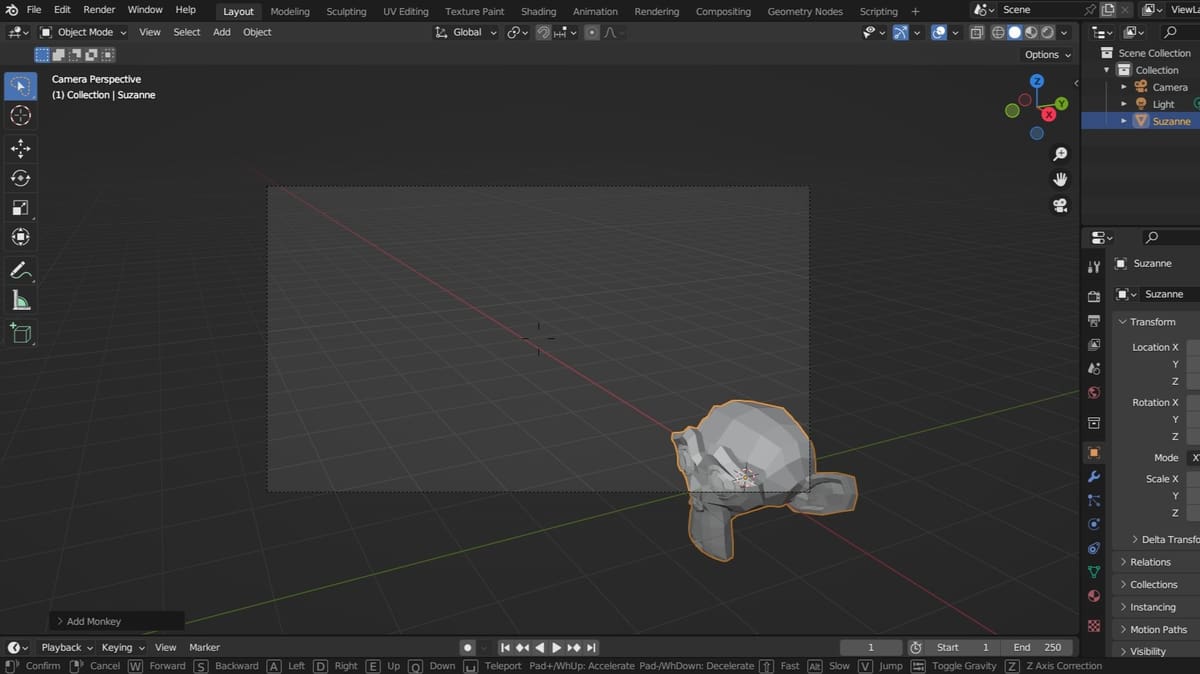Open the Tool properties tab
The height and width of the screenshot is (674, 1200).
pyautogui.click(x=1094, y=267)
